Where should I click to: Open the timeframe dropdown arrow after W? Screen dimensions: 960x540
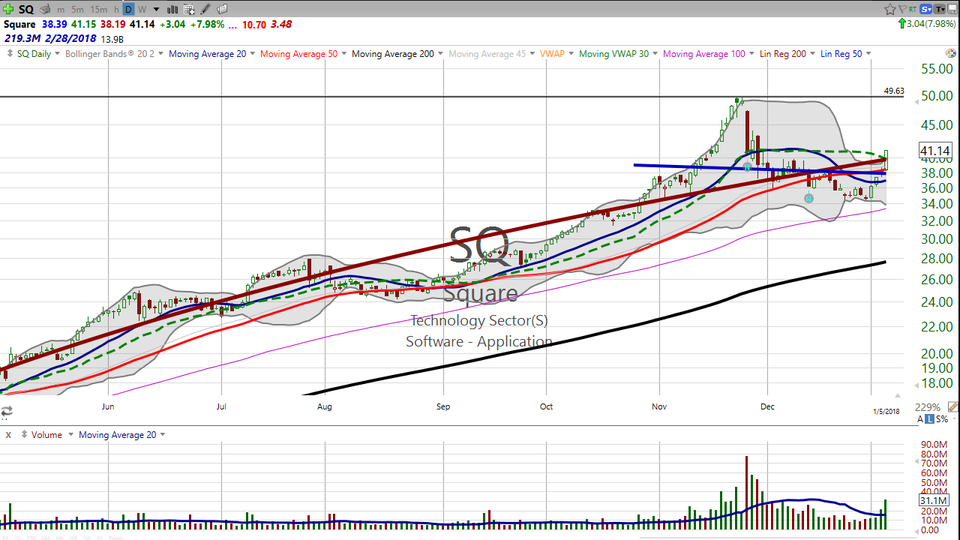pos(156,10)
